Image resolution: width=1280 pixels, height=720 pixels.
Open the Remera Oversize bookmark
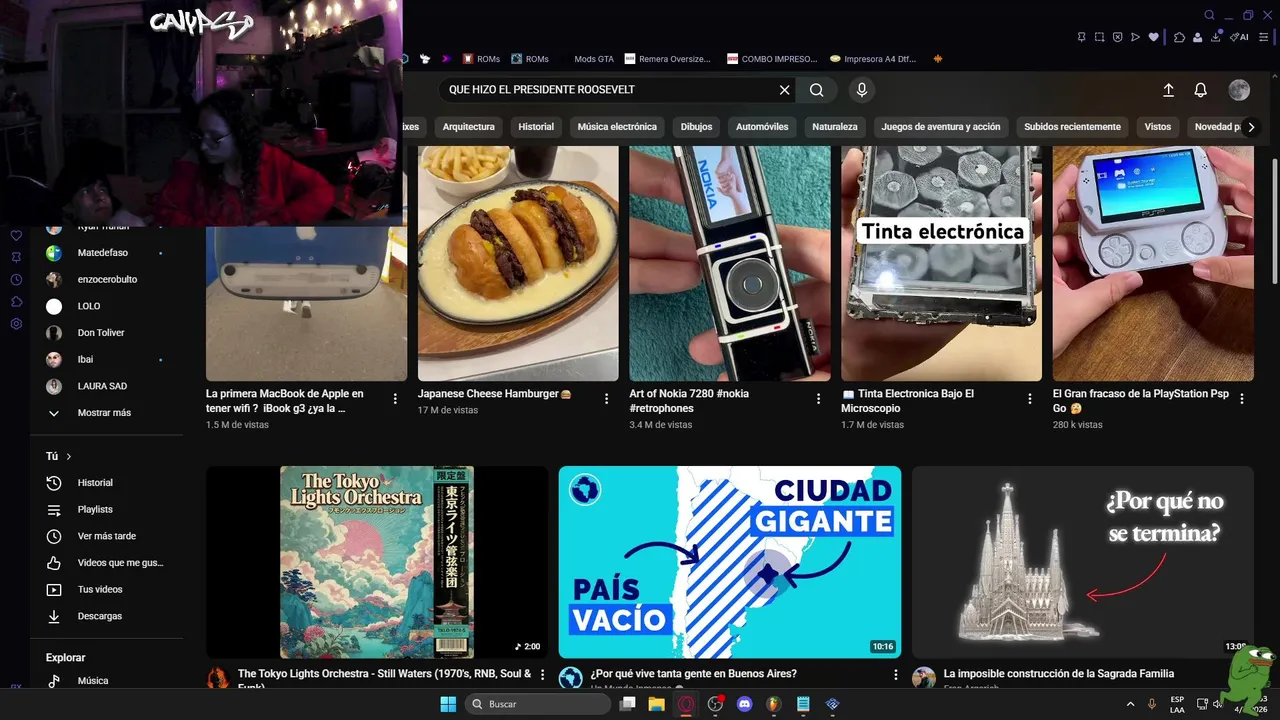click(668, 59)
